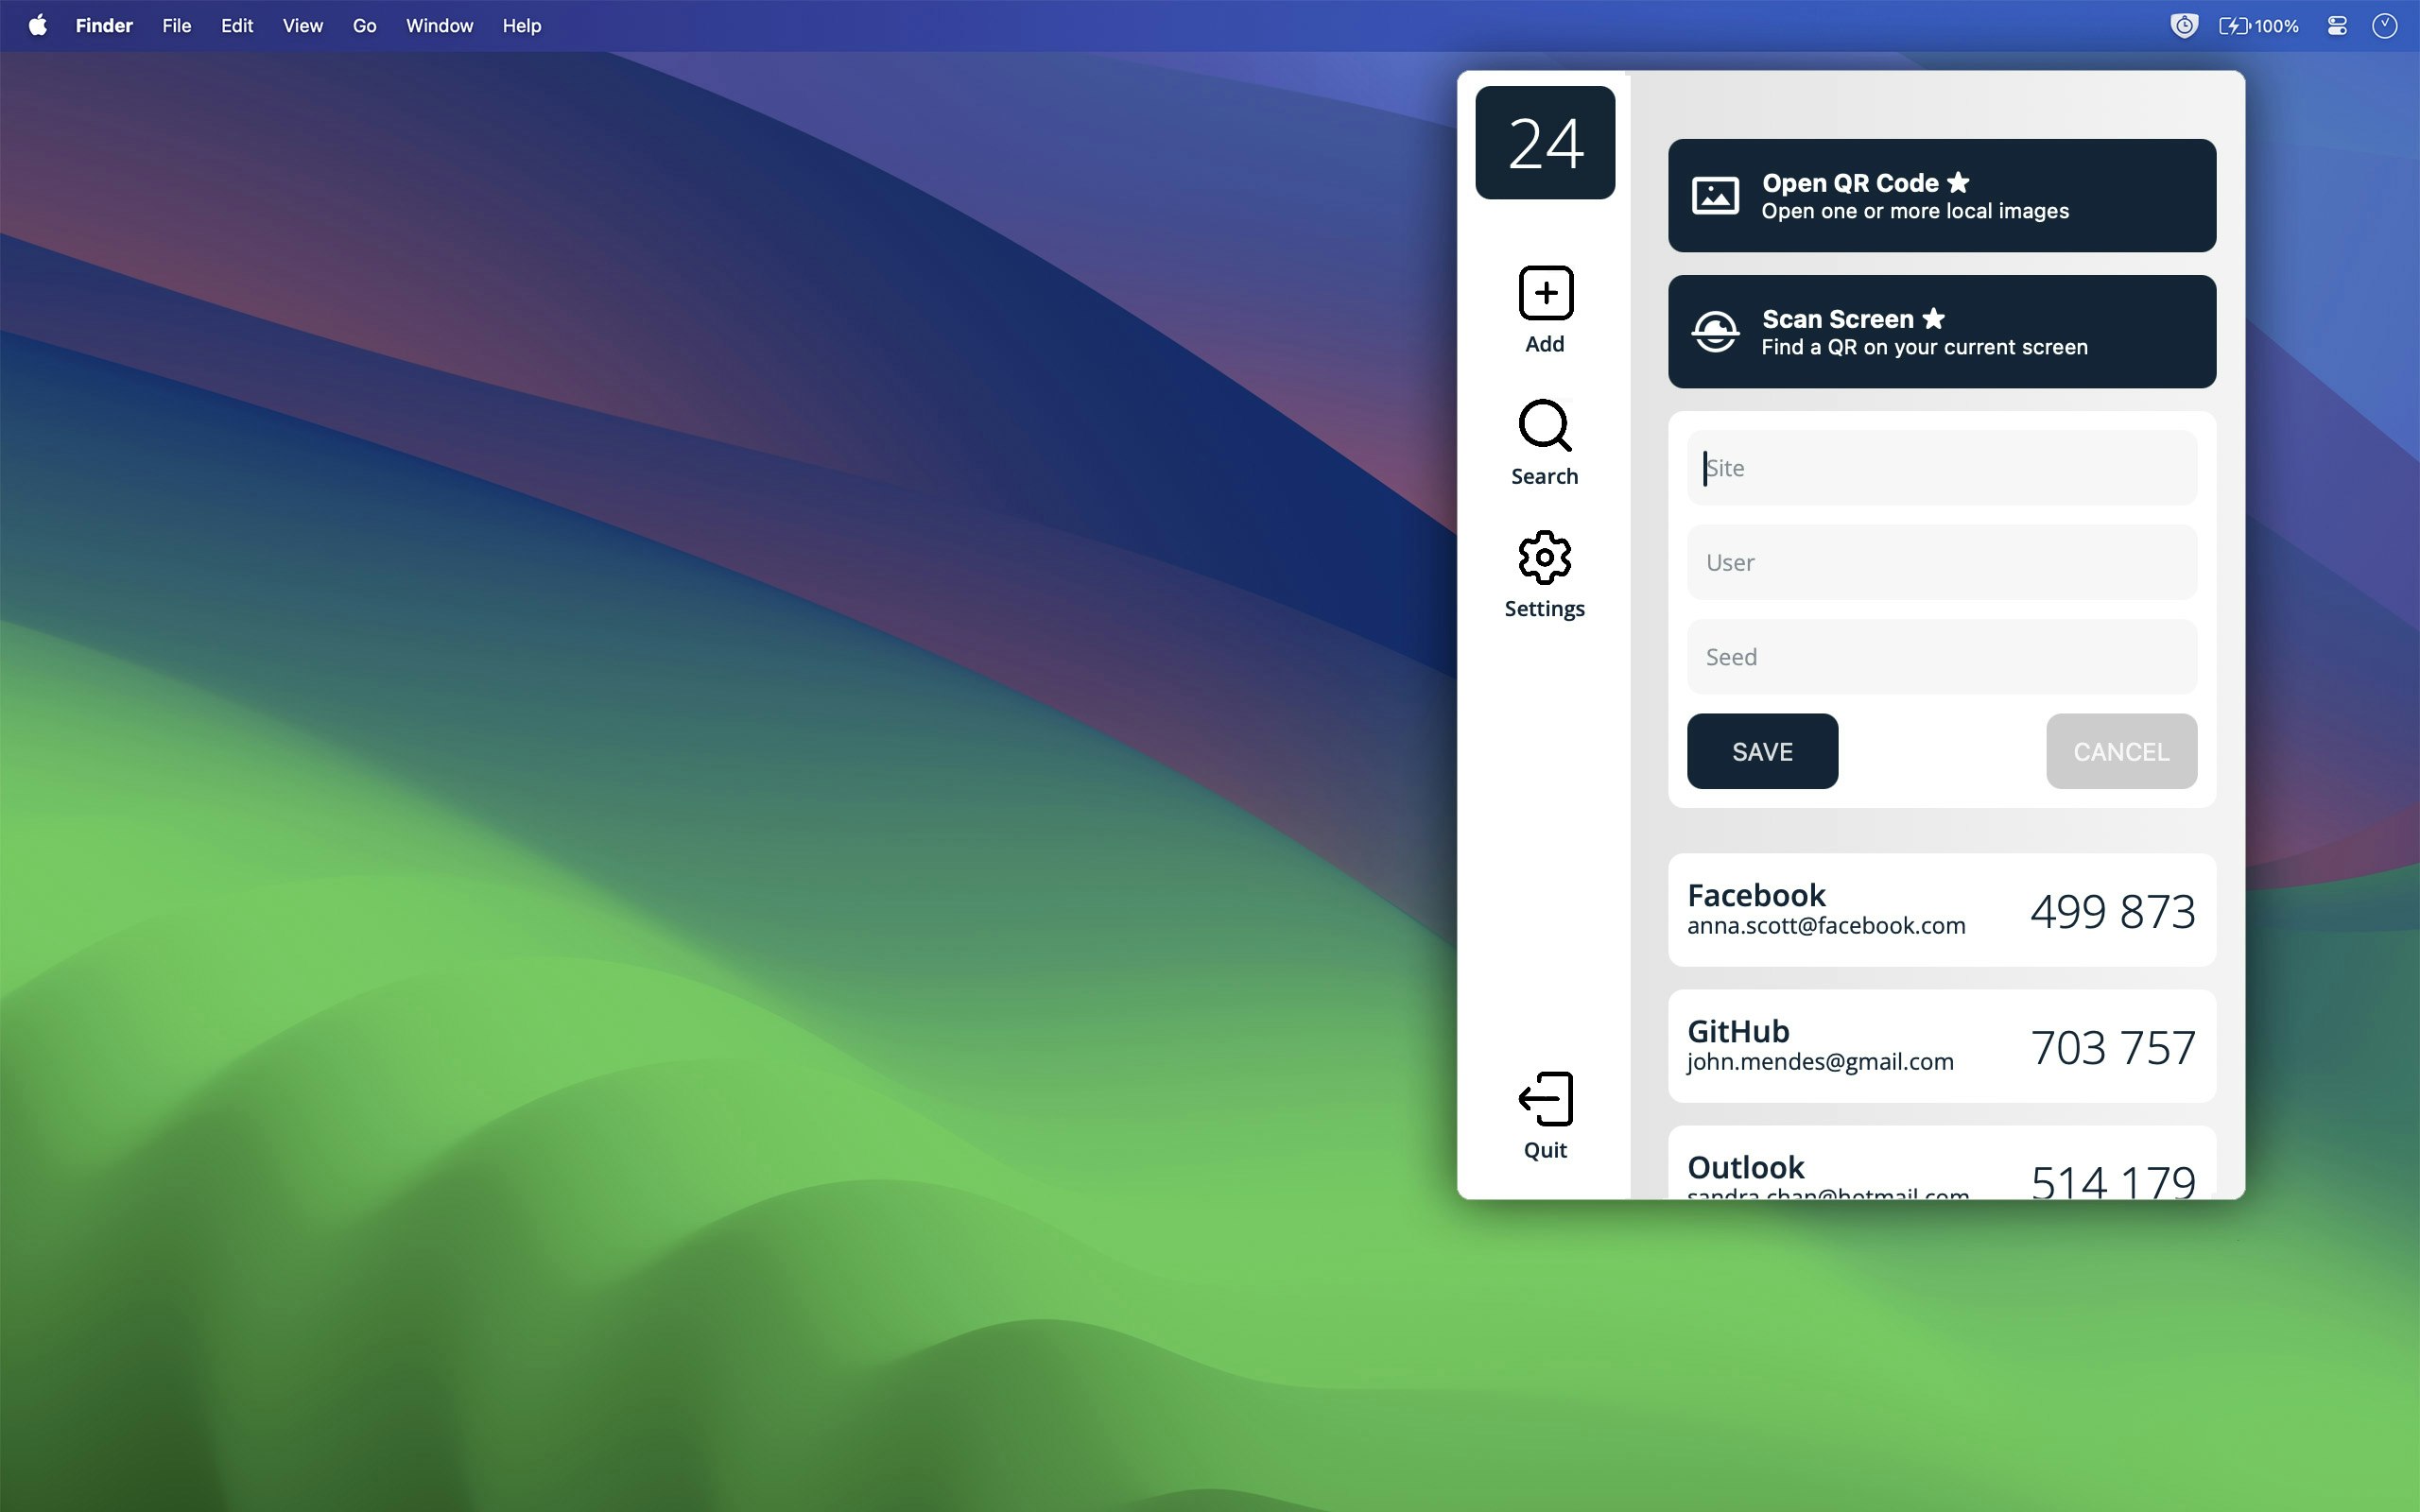Screen dimensions: 2420x1512
Task: Open the File menu
Action: point(176,25)
